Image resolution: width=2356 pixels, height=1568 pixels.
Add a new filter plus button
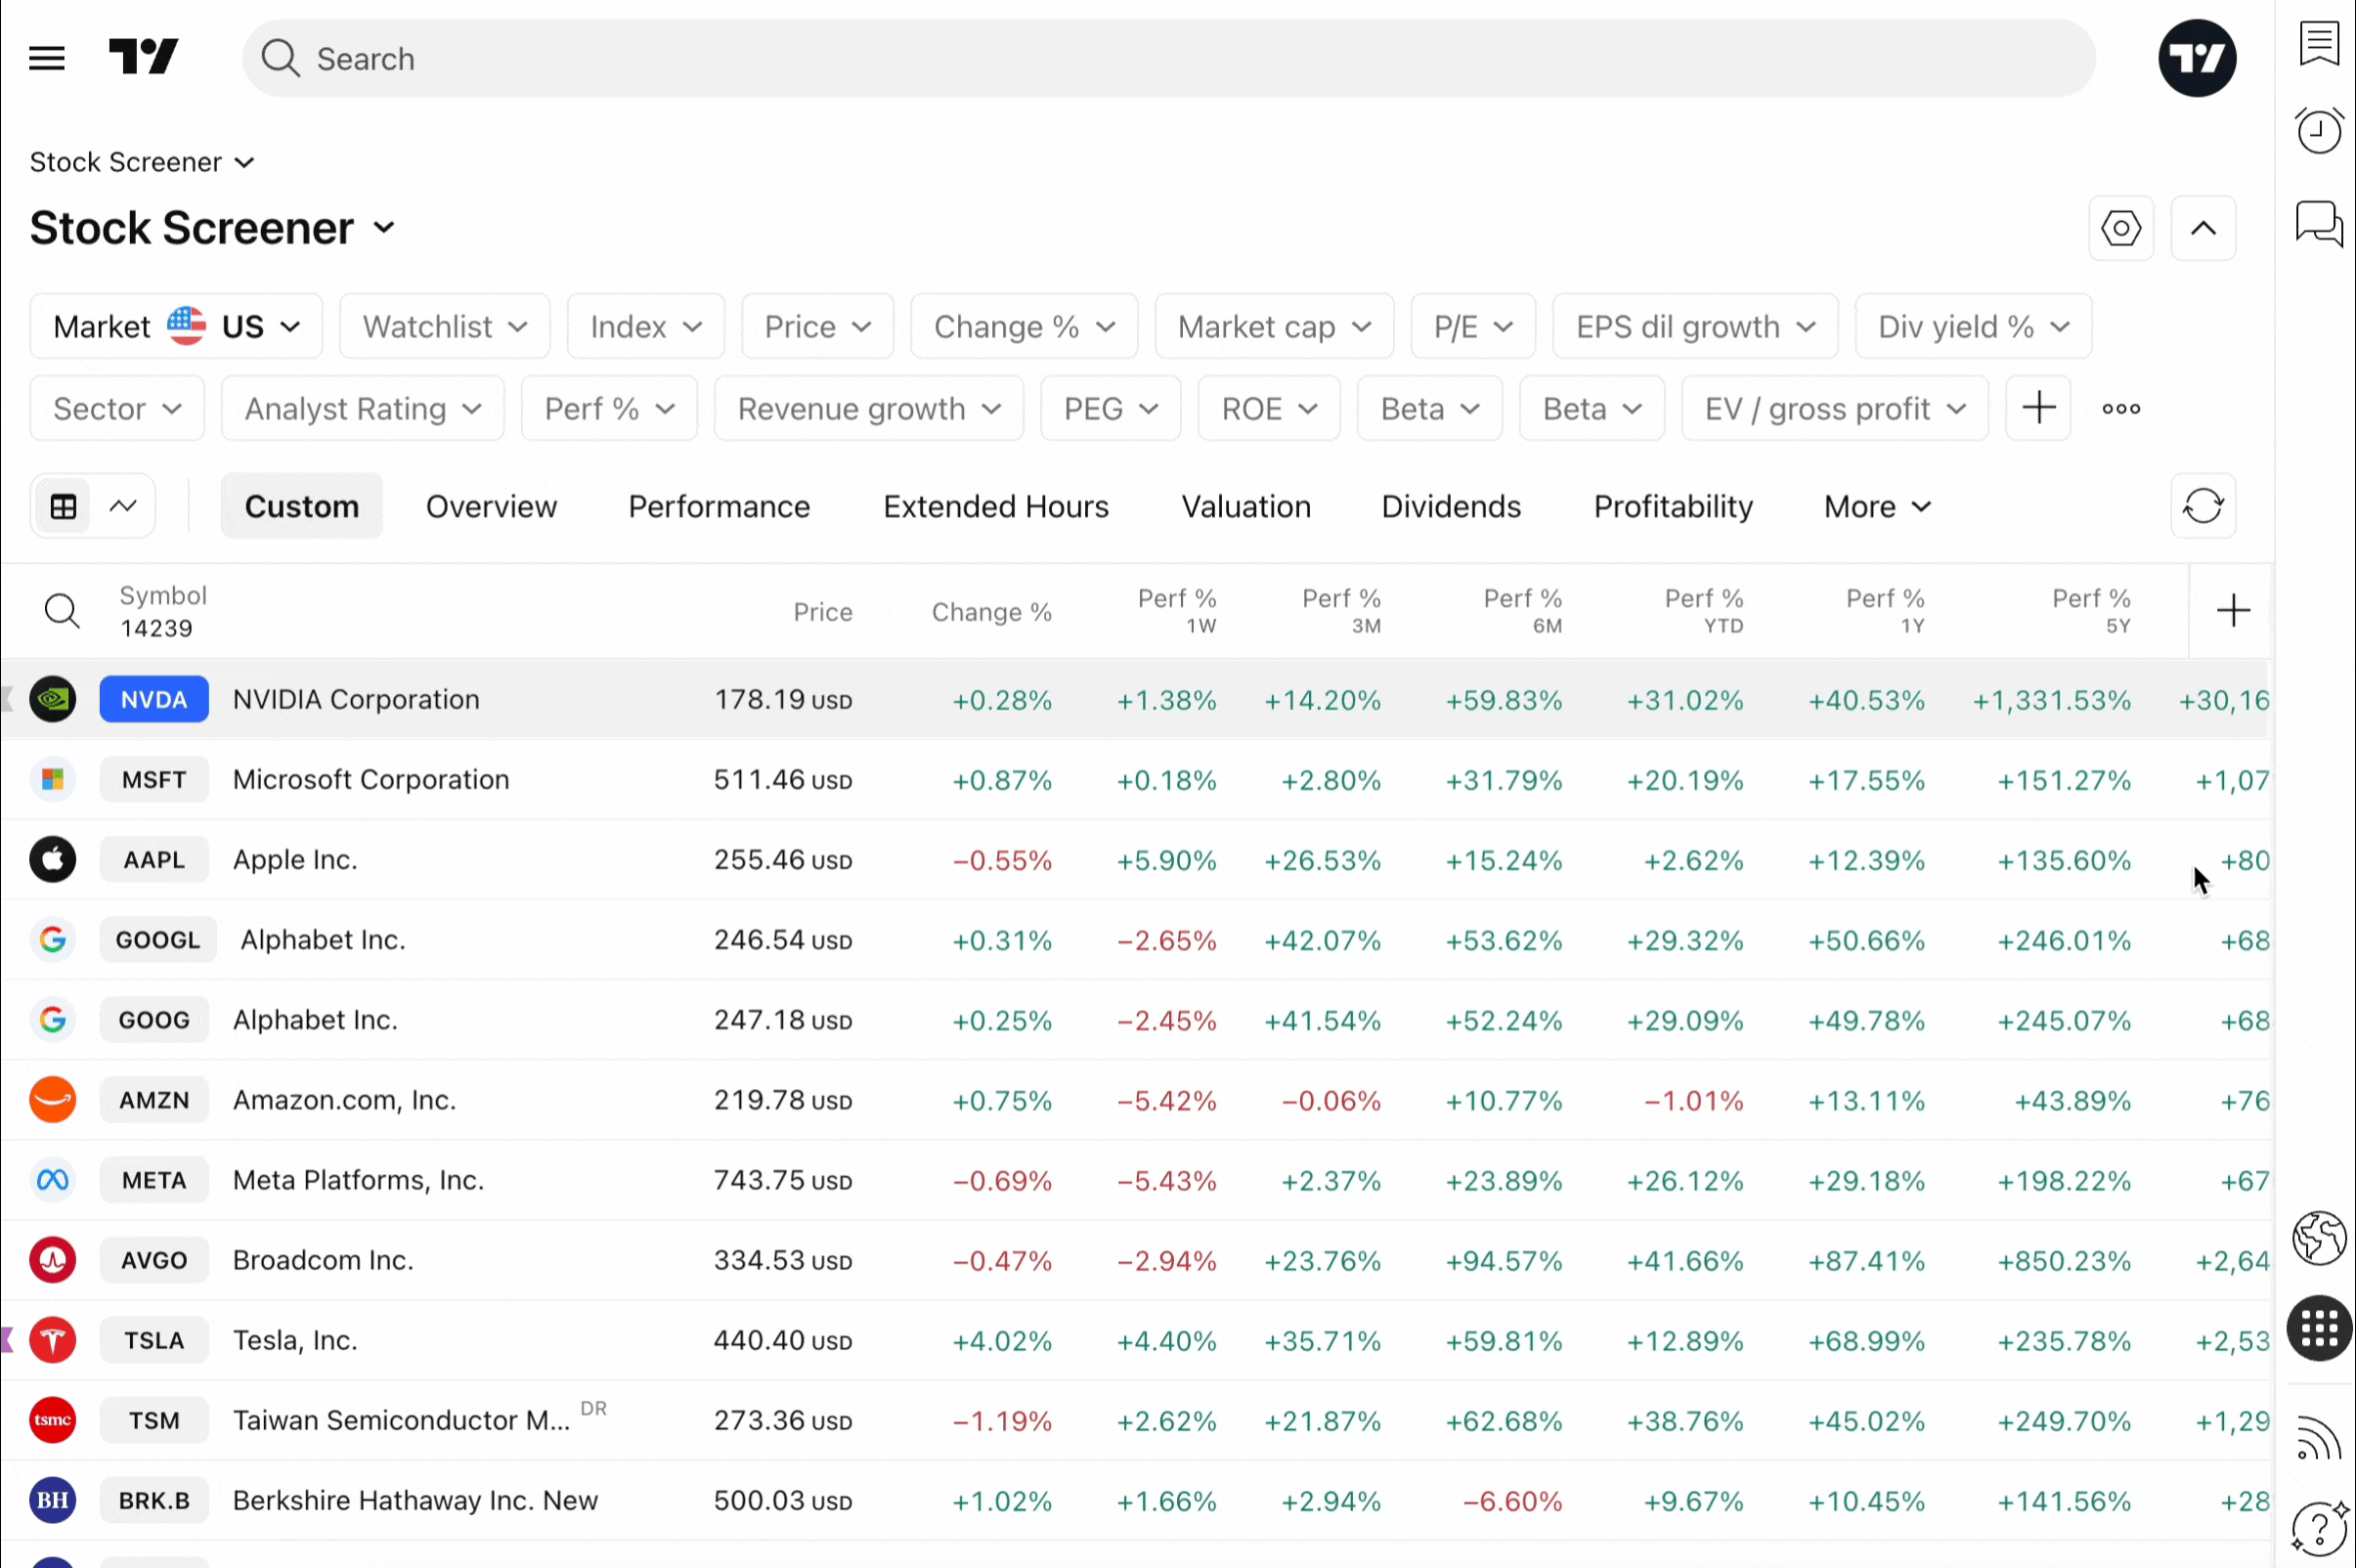(2037, 408)
